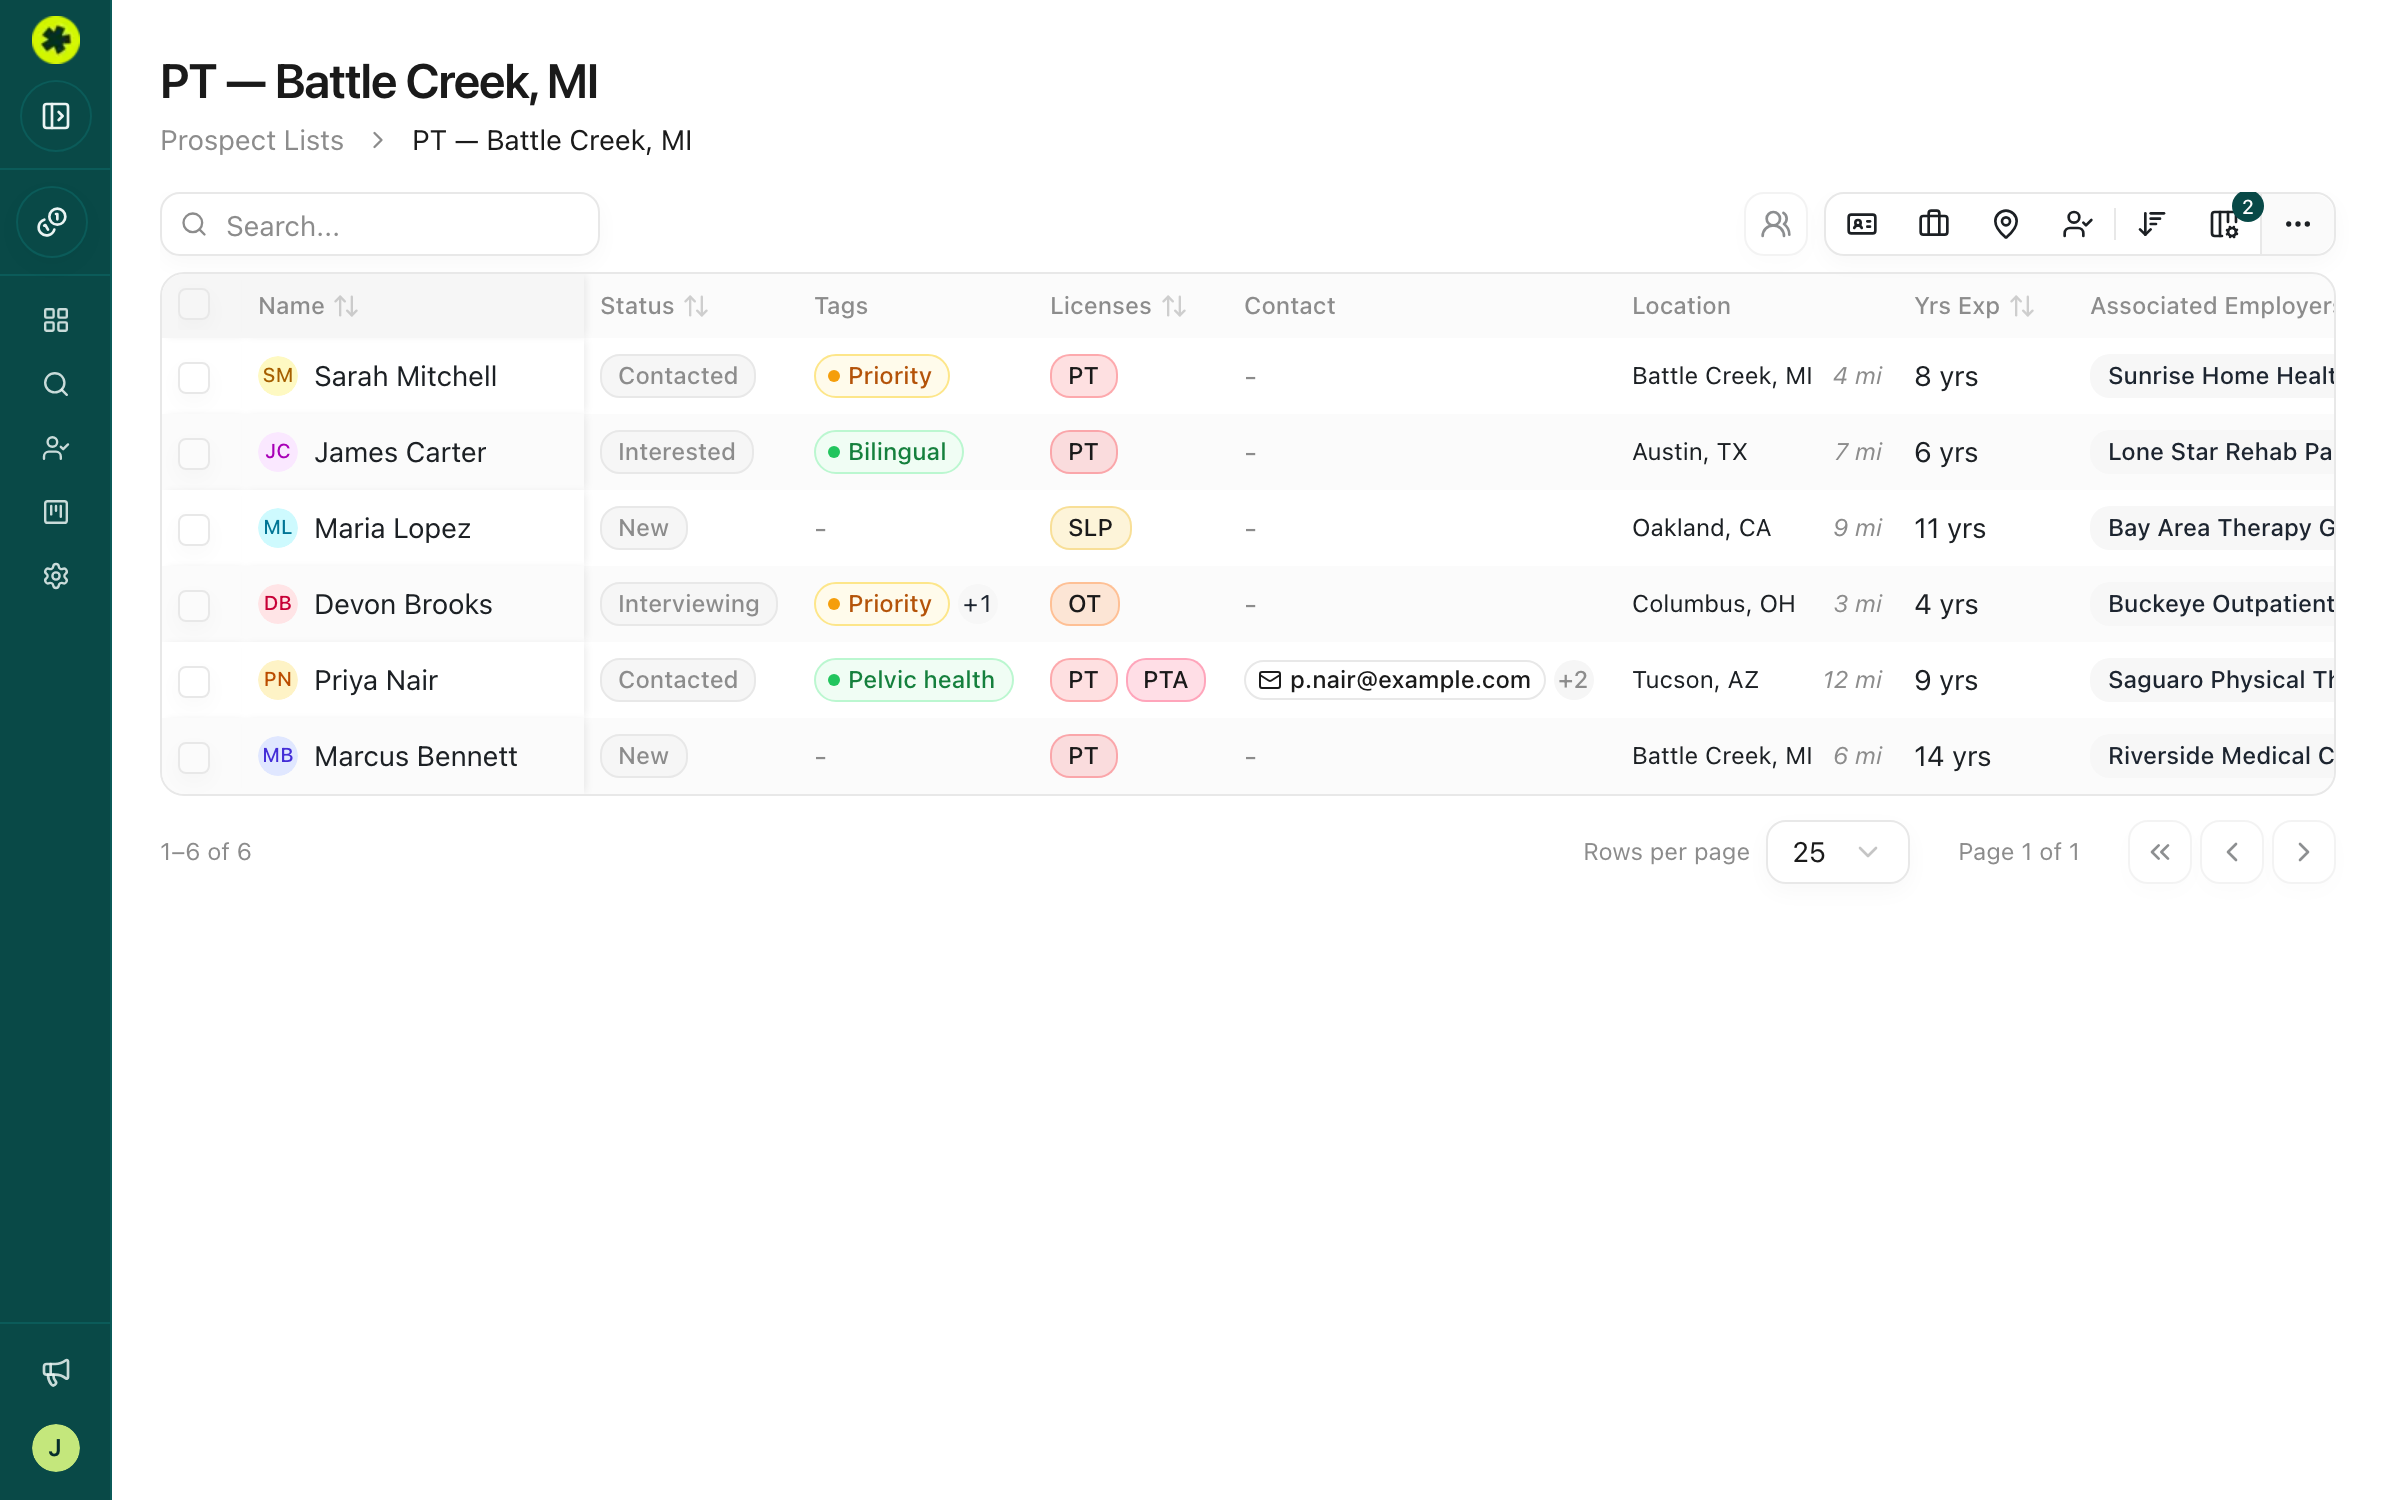The width and height of the screenshot is (2400, 1500).
Task: Open the settings gear in the sidebar
Action: [56, 576]
